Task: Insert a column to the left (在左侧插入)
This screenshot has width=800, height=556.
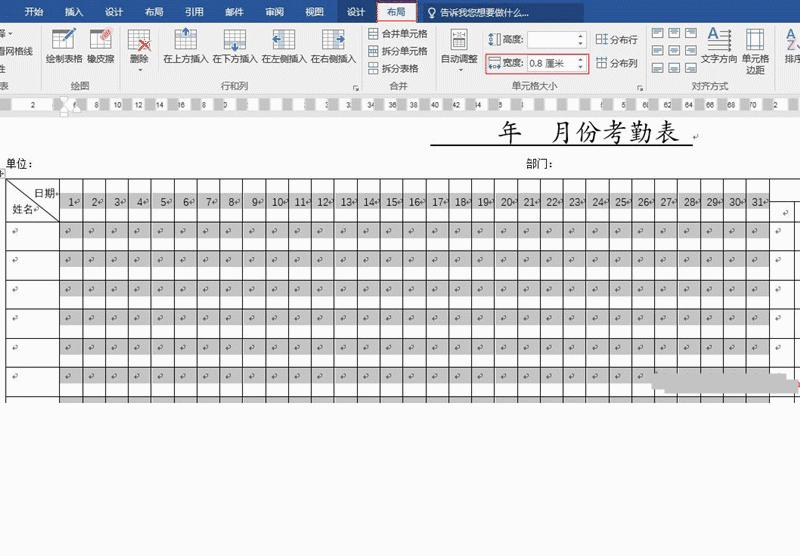Action: [284, 46]
